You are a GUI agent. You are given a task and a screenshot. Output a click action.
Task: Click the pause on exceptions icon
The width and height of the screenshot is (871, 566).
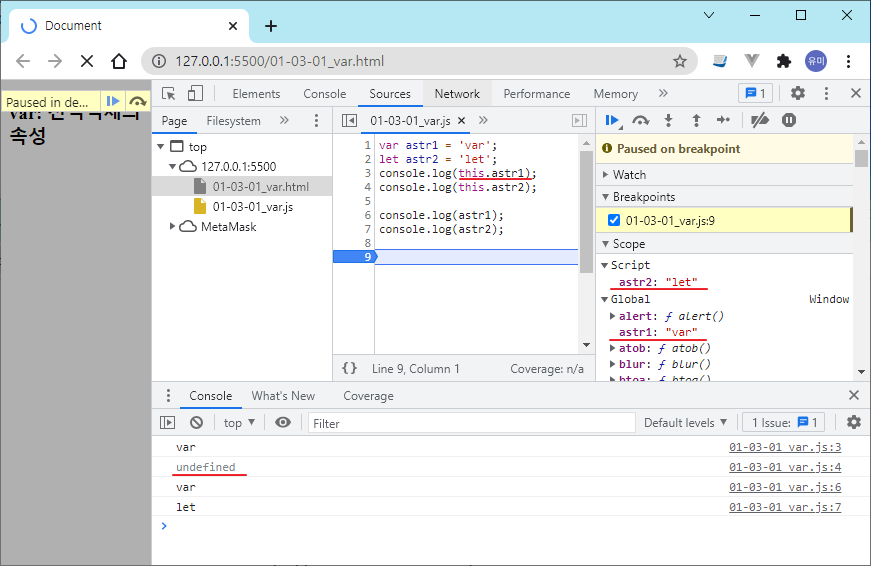point(789,120)
